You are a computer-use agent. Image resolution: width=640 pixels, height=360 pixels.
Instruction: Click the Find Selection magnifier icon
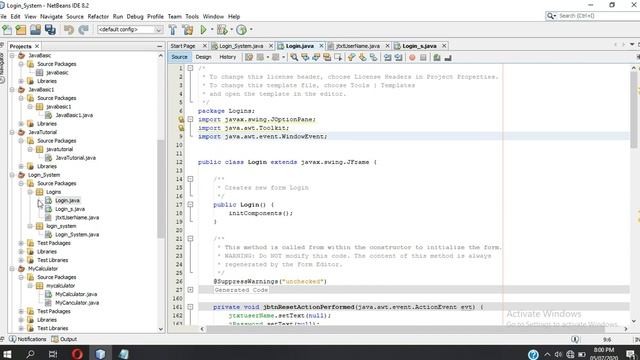point(294,58)
